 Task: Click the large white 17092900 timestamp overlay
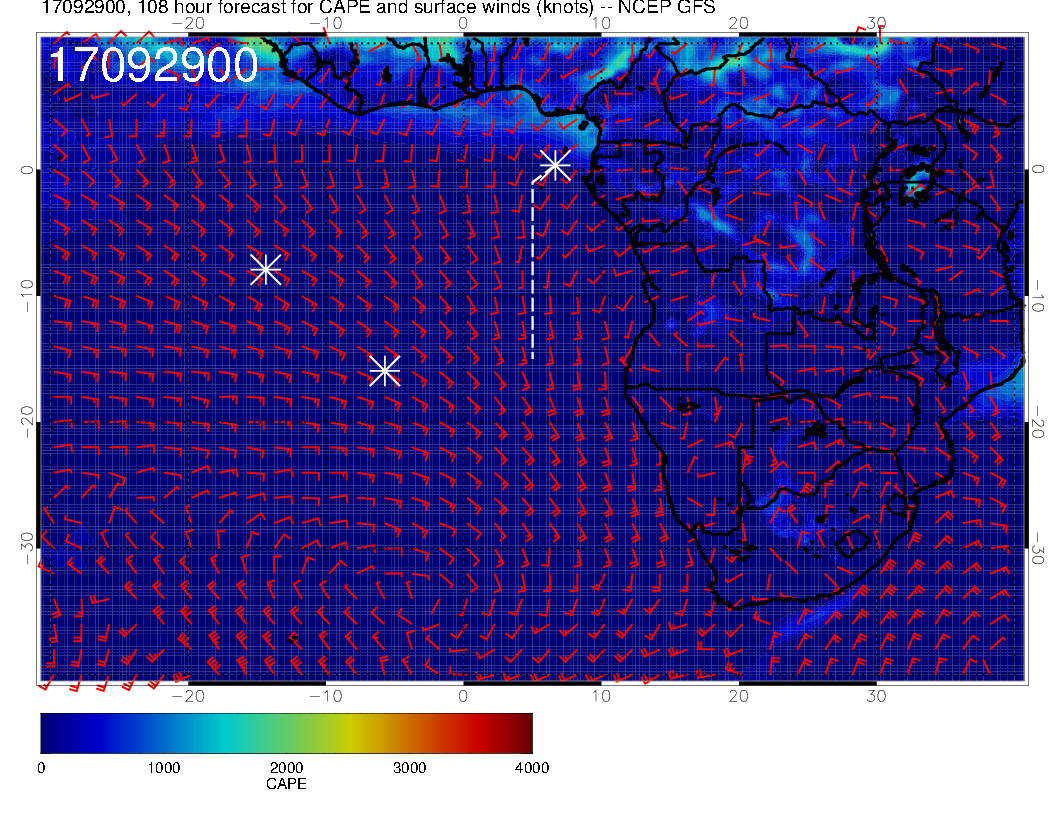click(x=154, y=65)
